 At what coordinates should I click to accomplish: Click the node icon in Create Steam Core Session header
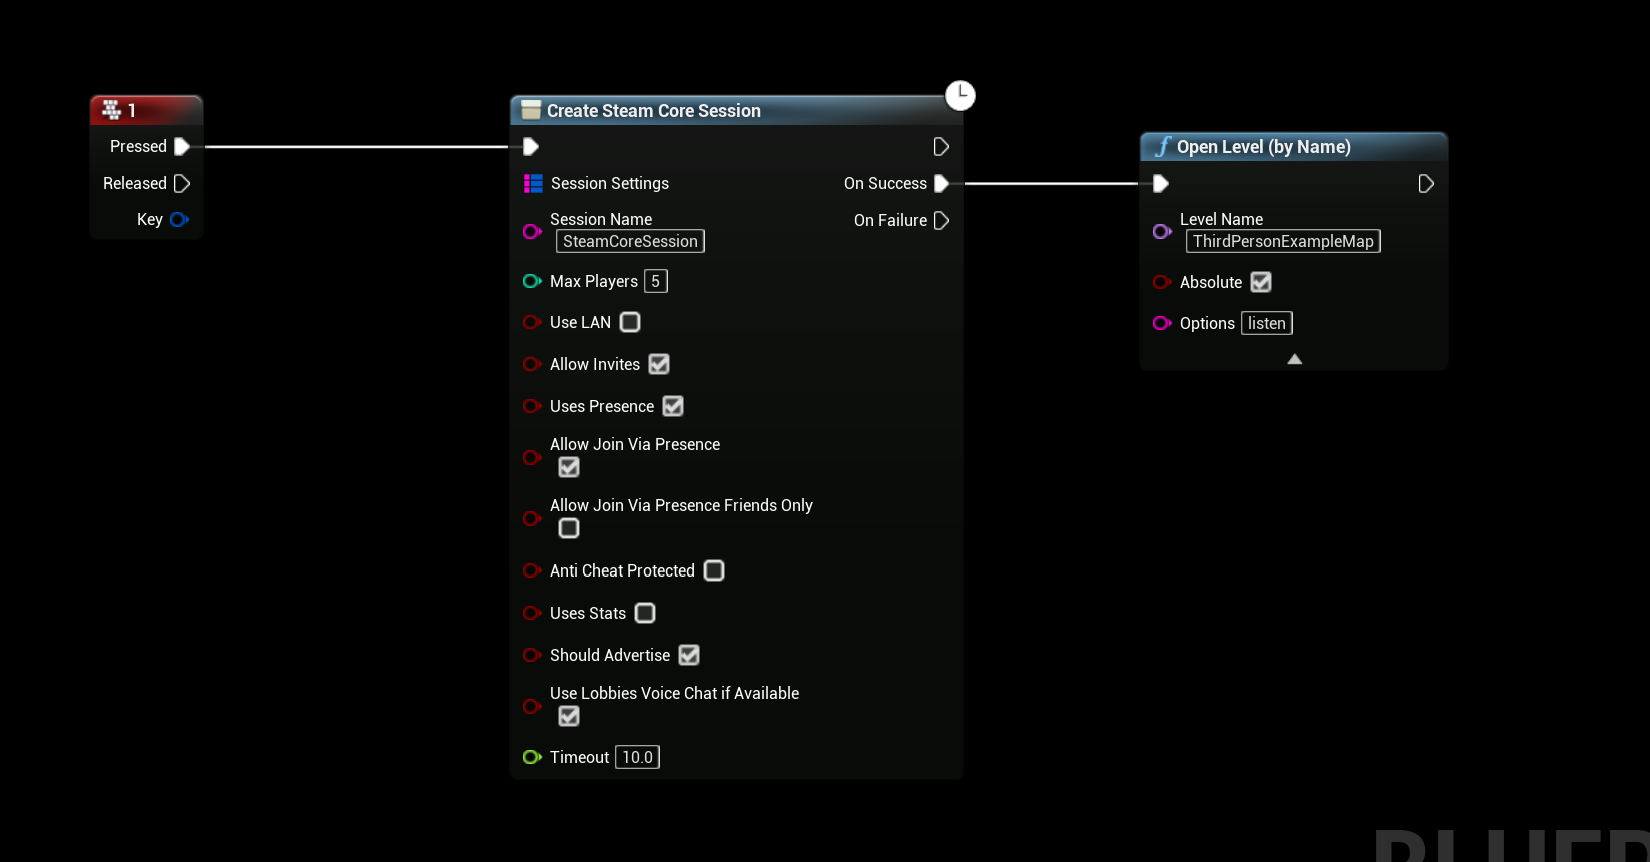point(531,110)
